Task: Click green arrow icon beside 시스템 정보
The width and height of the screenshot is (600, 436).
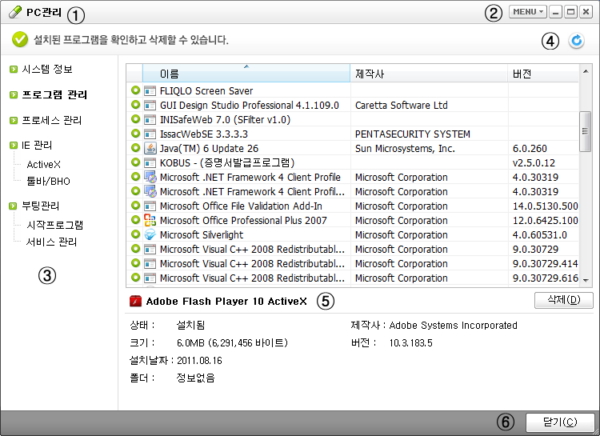Action: coord(13,69)
